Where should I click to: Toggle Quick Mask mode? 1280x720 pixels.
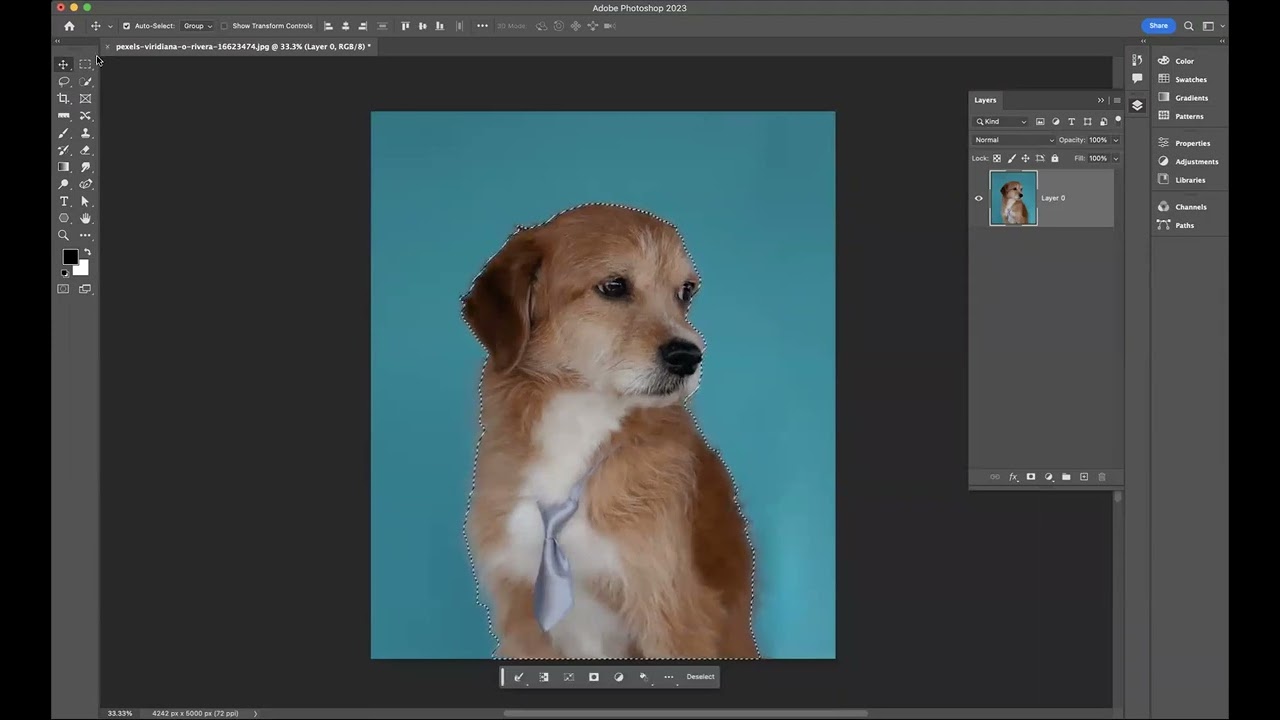point(63,289)
